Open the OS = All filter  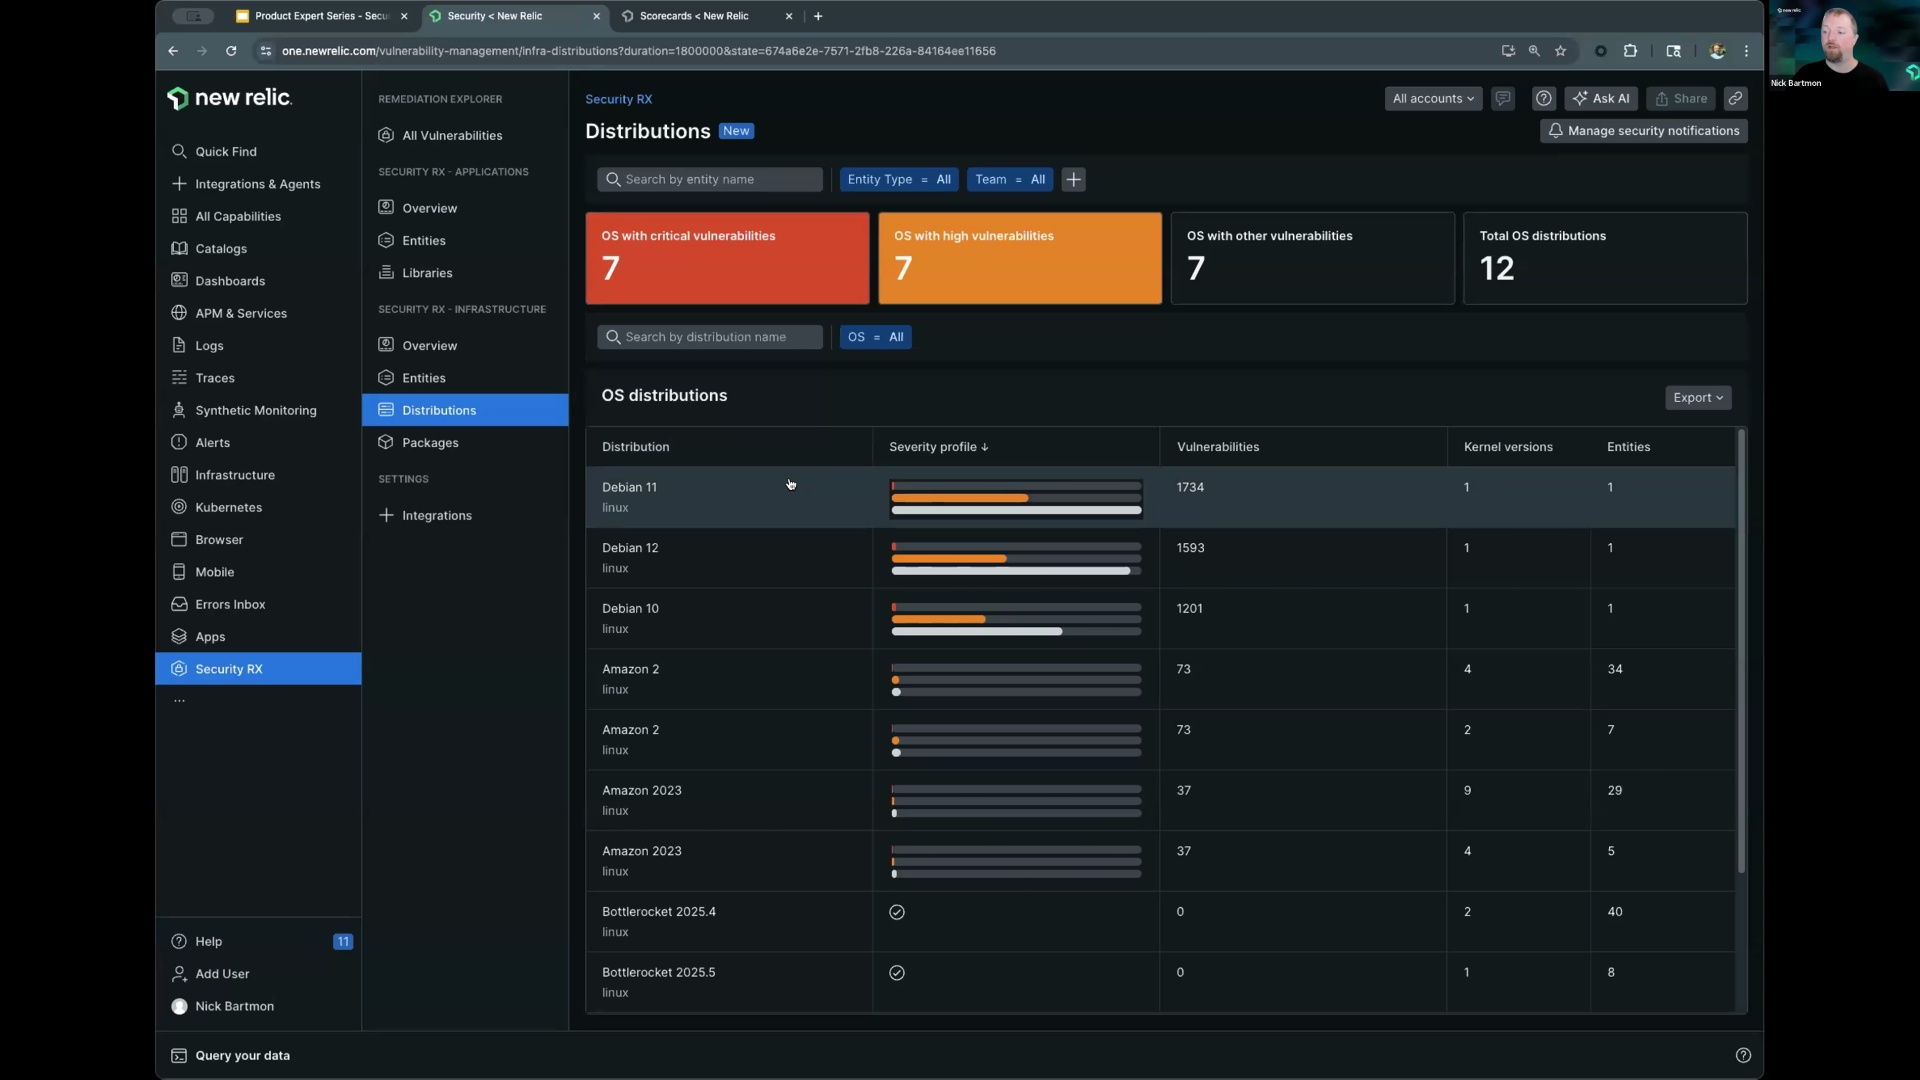pos(876,337)
